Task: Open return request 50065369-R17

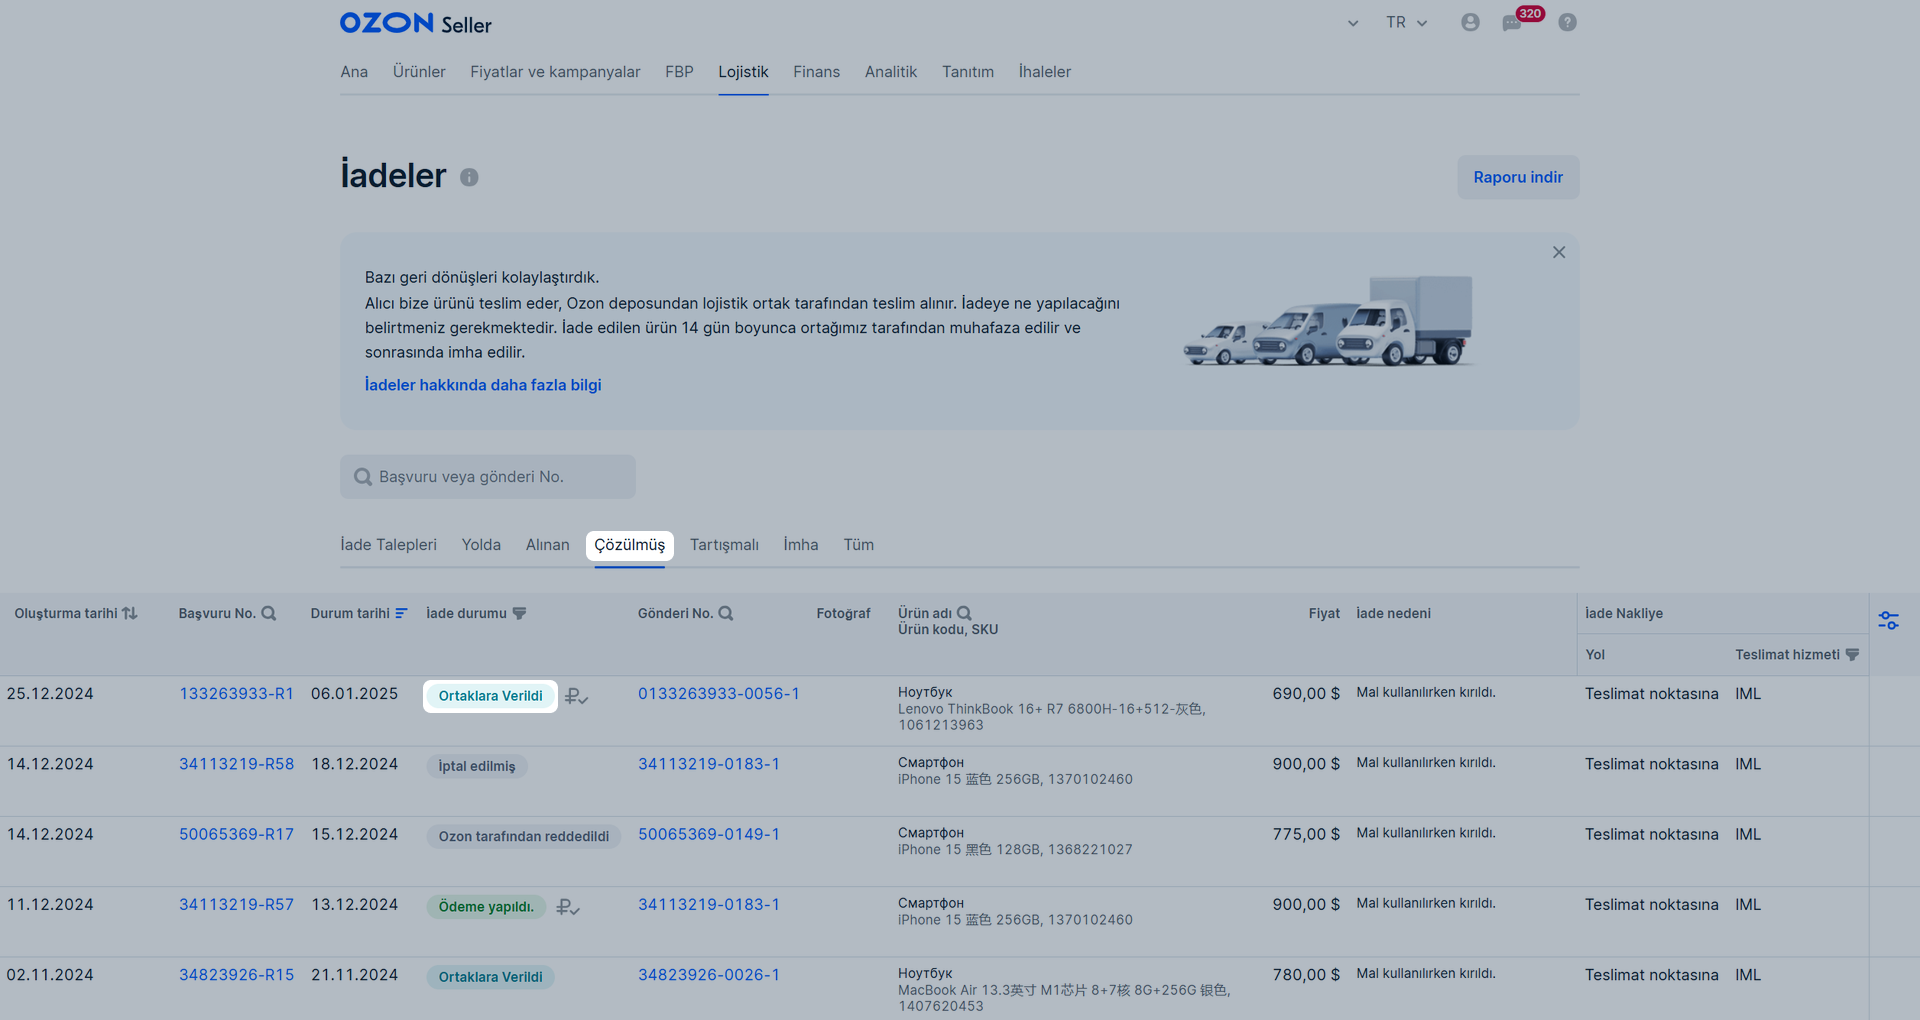Action: [237, 834]
